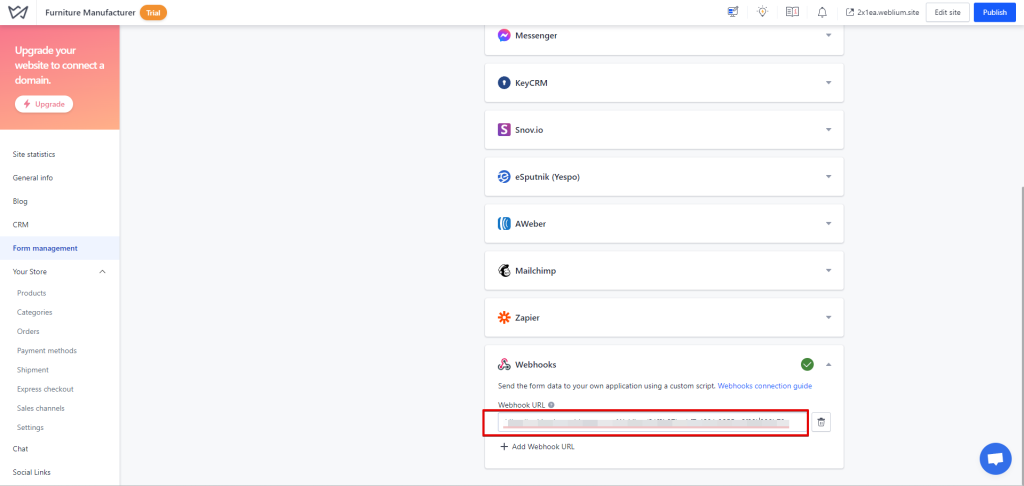Collapse Your Store submenu
This screenshot has width=1024, height=486.
point(102,271)
